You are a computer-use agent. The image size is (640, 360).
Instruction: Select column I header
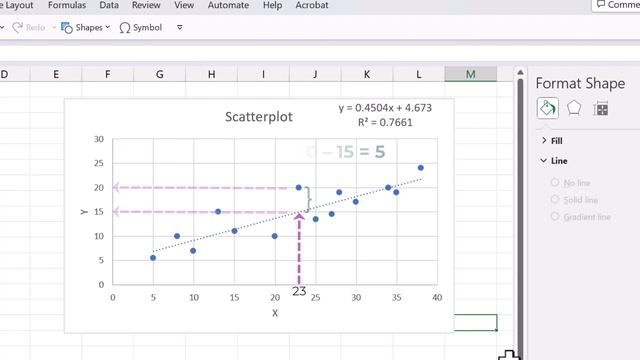coord(263,74)
